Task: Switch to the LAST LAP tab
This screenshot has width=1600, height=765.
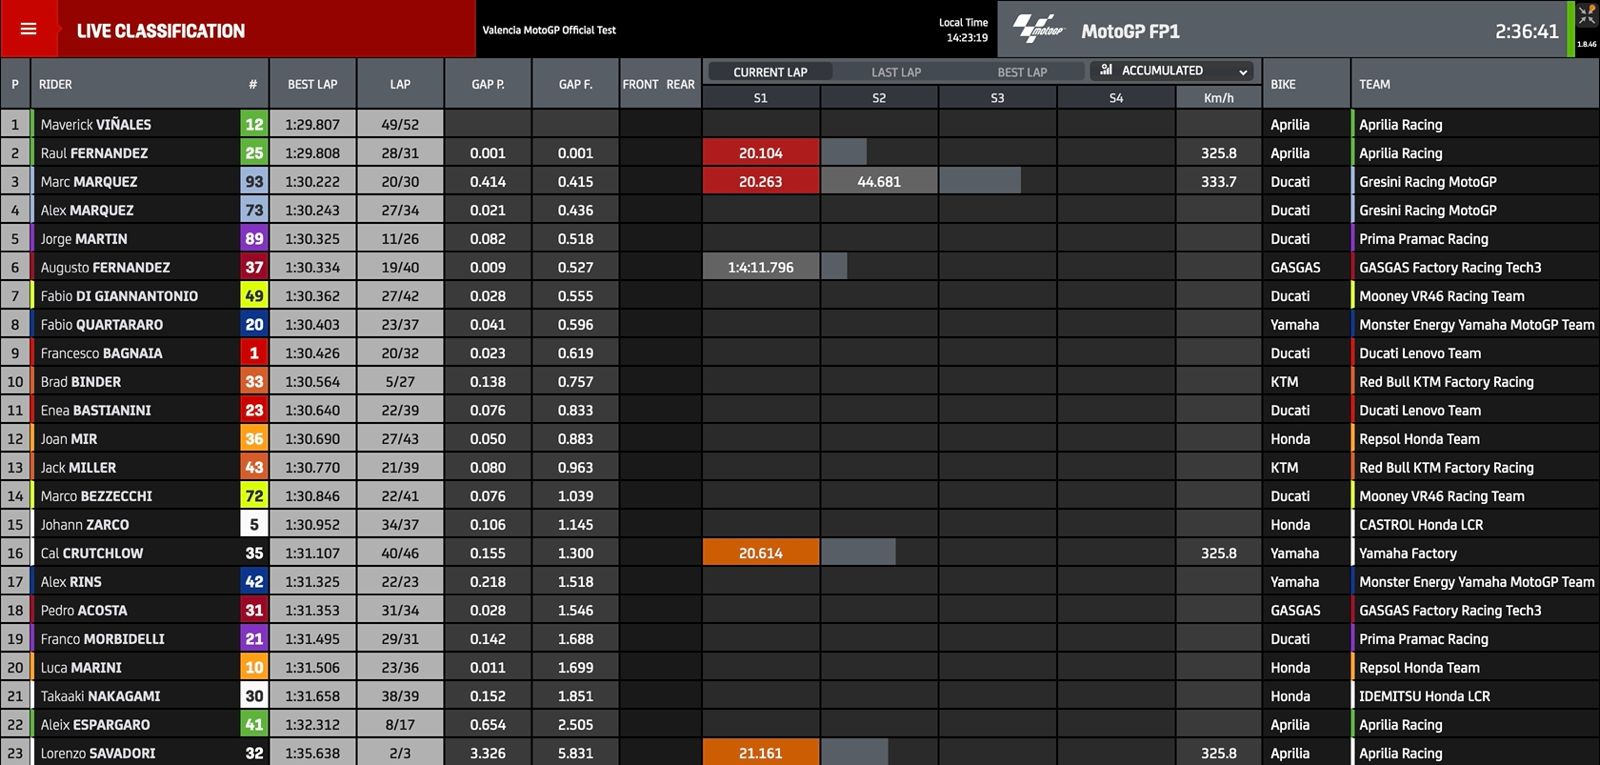Action: (x=896, y=72)
